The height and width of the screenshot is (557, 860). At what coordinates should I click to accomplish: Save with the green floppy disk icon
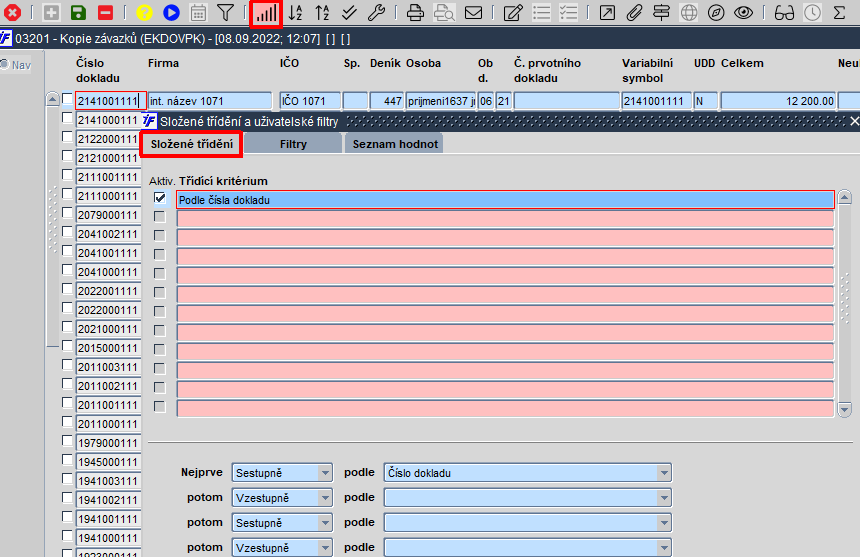(x=78, y=12)
